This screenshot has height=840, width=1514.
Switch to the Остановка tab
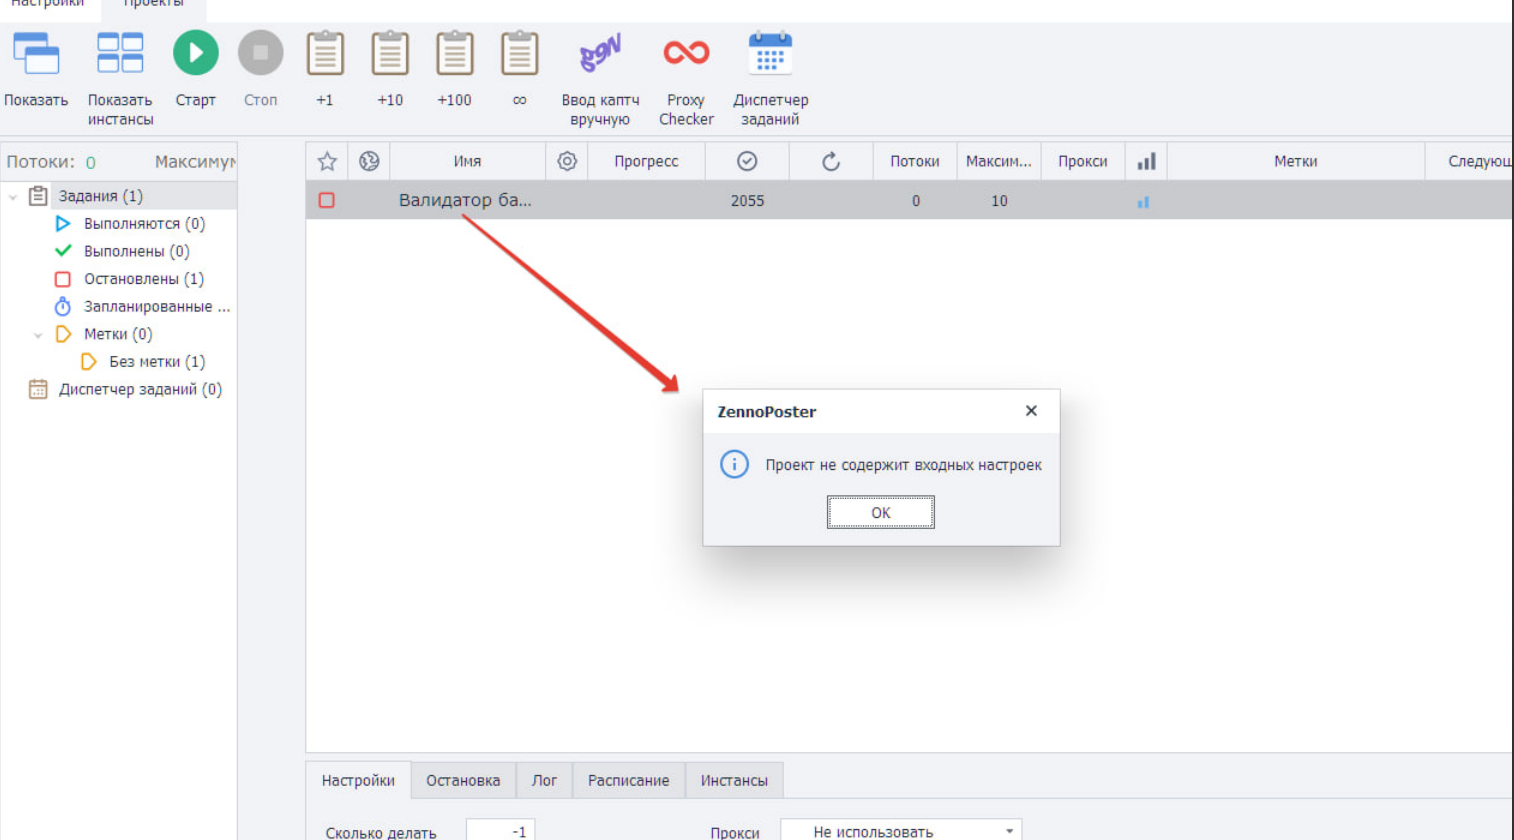[x=463, y=780]
